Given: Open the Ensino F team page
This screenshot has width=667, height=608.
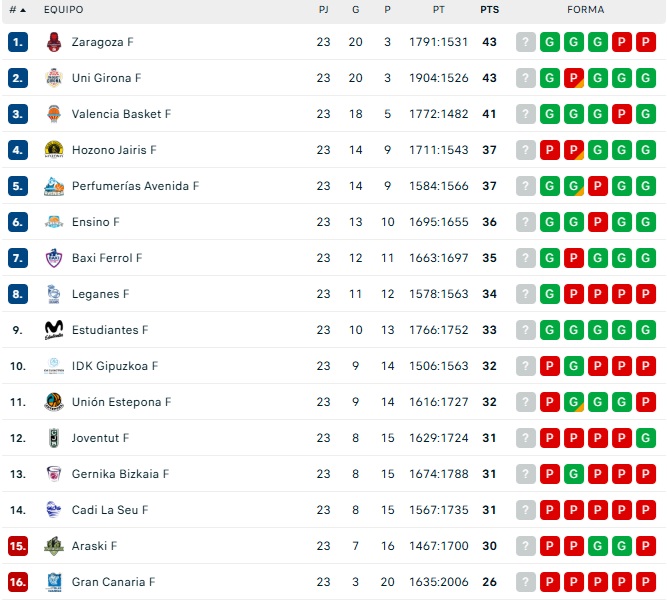Looking at the screenshot, I should (x=95, y=222).
